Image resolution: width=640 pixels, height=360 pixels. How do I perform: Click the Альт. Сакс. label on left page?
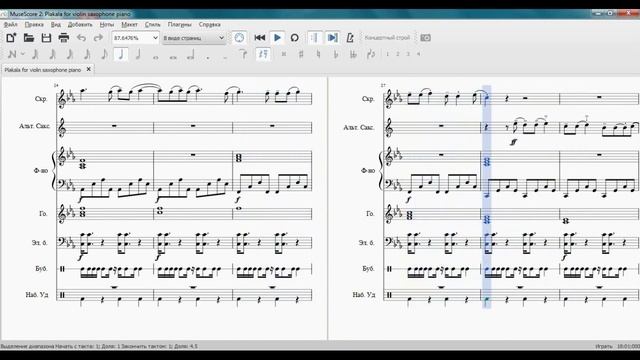(34, 126)
